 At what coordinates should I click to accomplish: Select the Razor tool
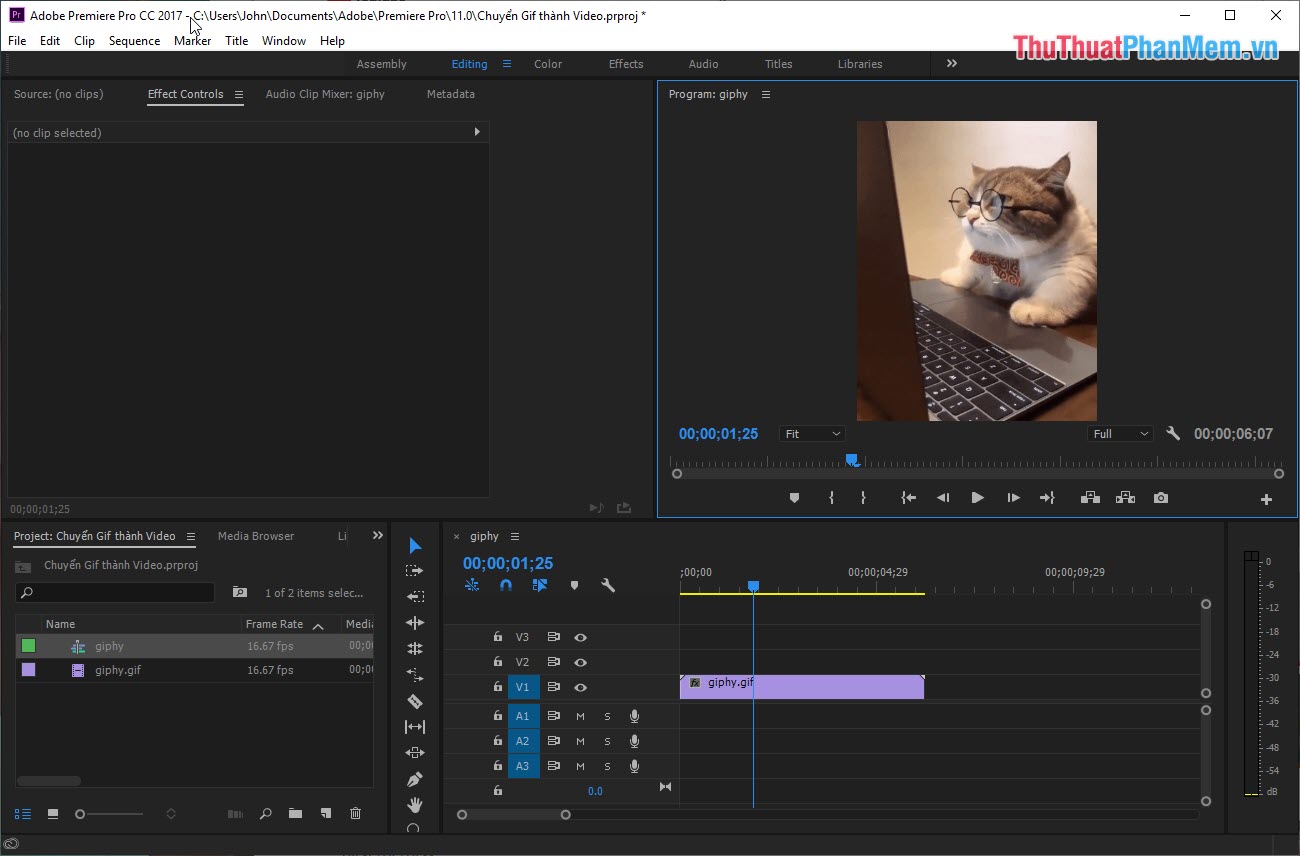tap(414, 701)
